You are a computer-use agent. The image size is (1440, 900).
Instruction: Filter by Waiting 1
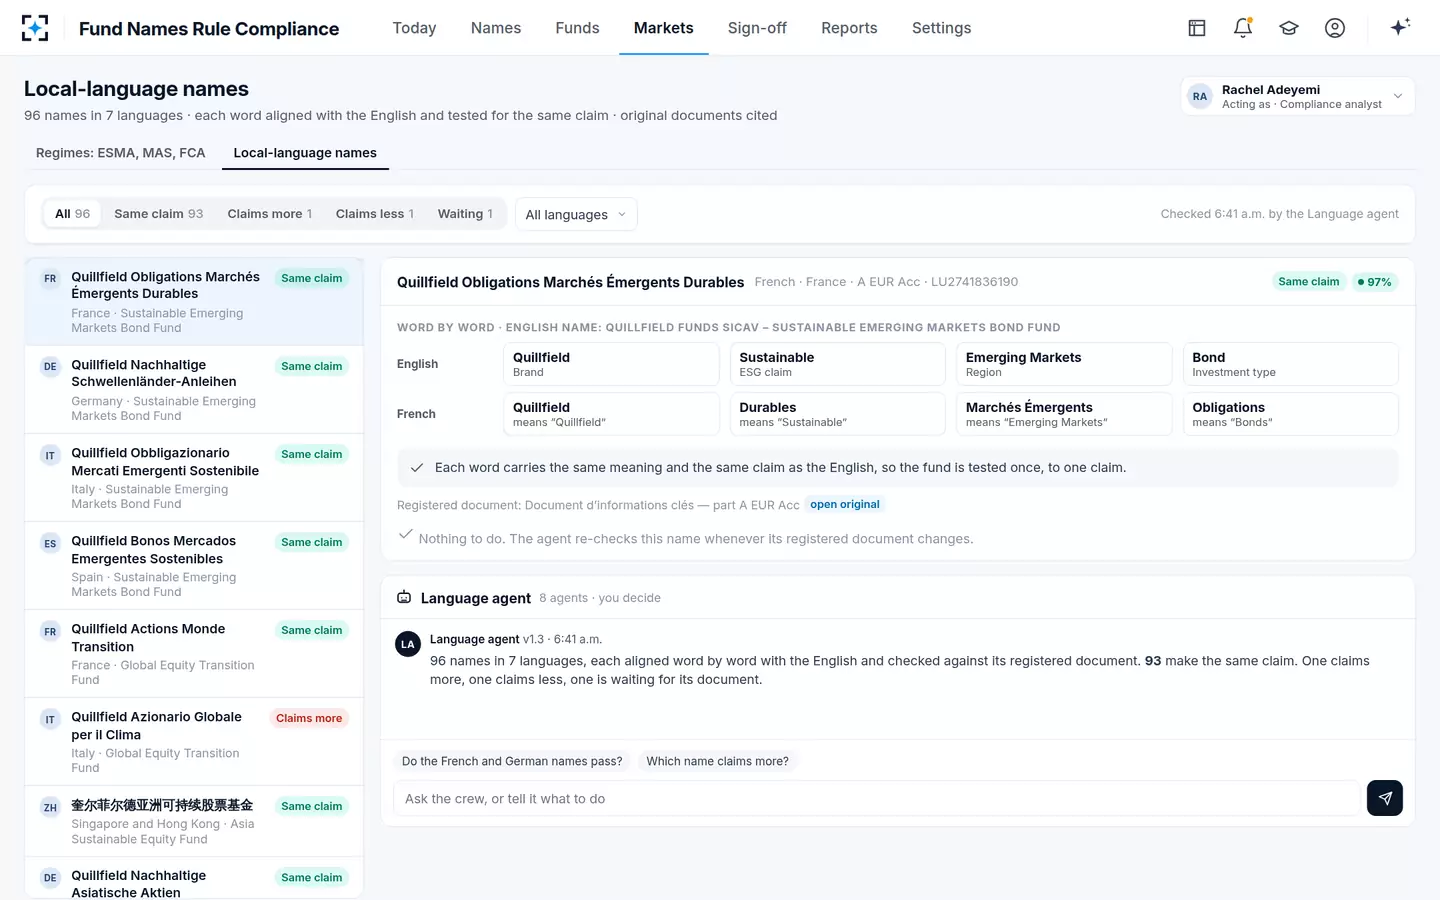point(465,214)
